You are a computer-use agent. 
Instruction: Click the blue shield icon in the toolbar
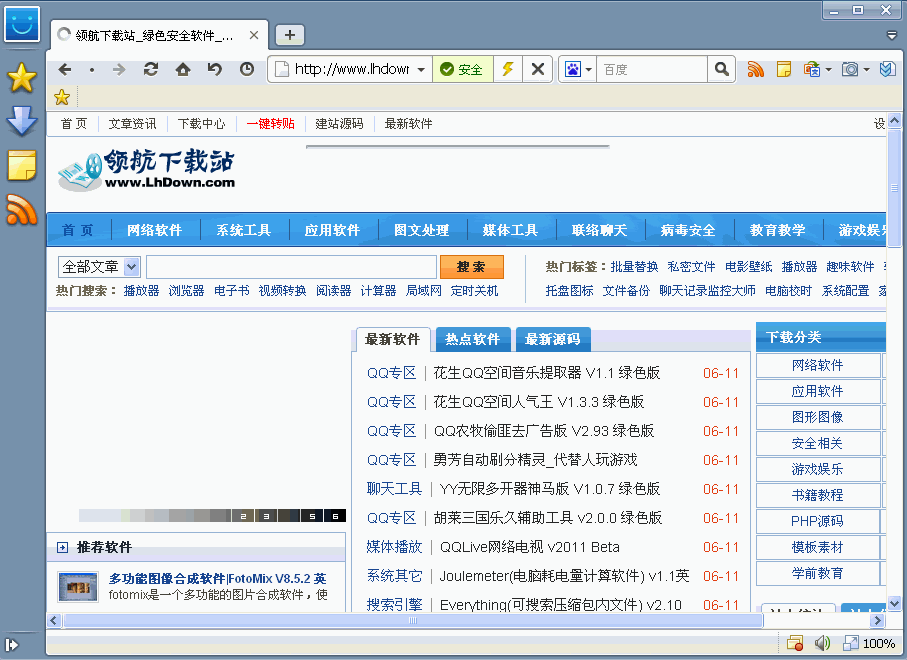(887, 69)
